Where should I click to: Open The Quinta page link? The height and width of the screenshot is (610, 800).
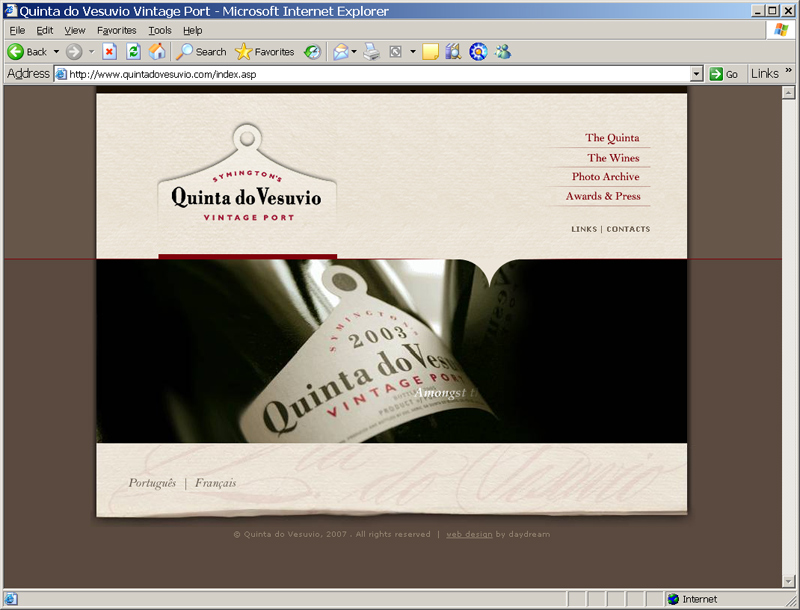[612, 138]
